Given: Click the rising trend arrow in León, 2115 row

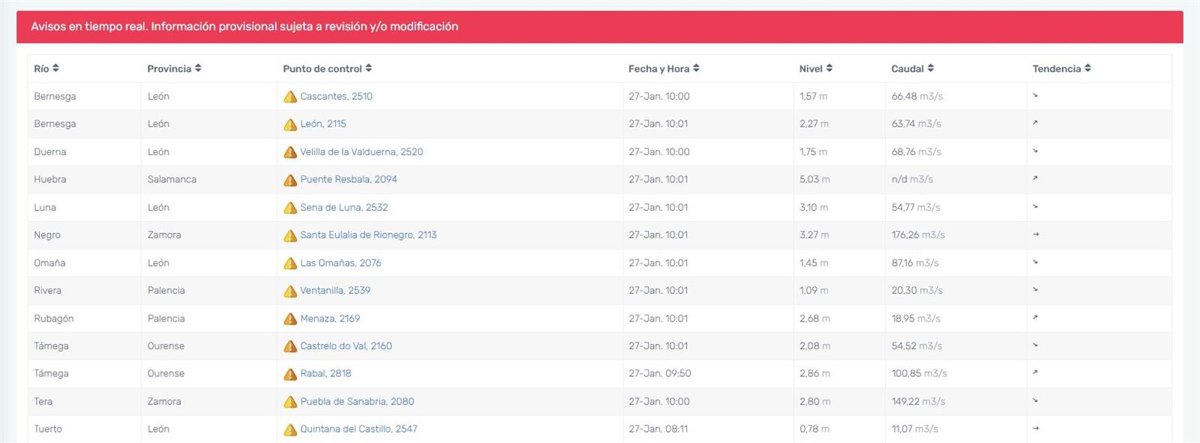Looking at the screenshot, I should click(x=1036, y=124).
